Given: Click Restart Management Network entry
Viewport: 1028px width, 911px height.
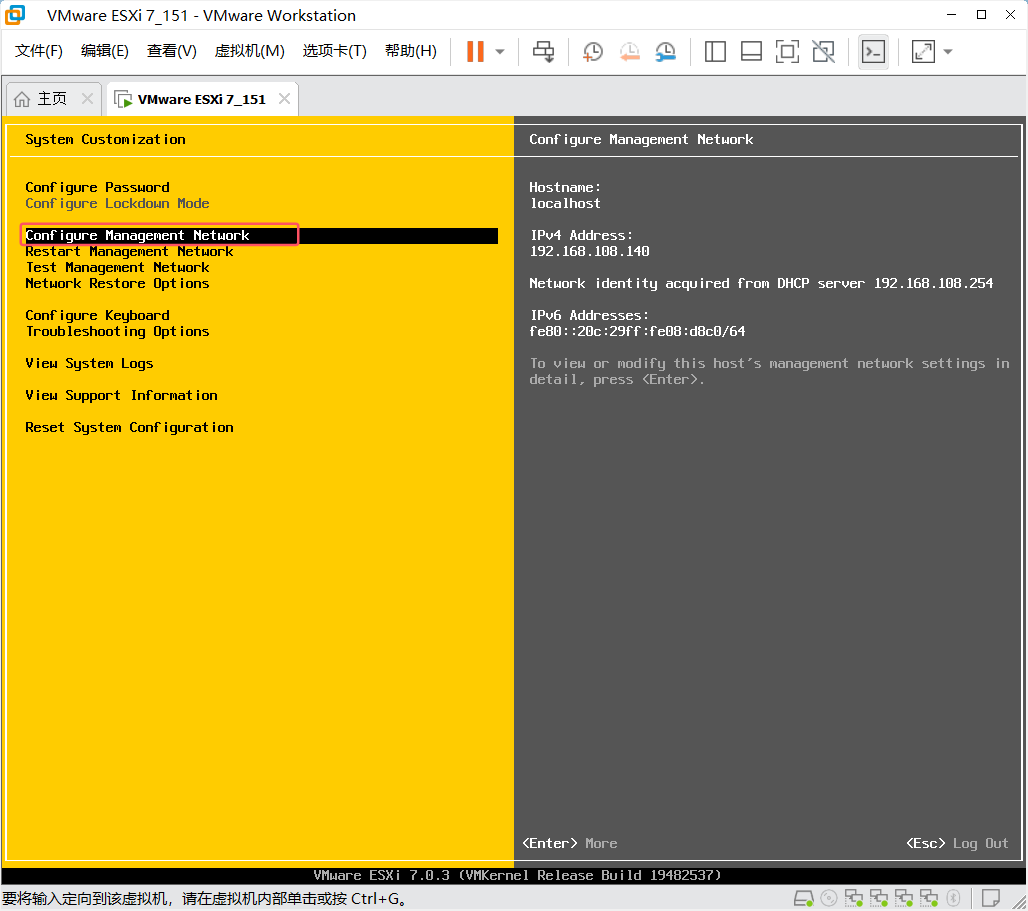Looking at the screenshot, I should coord(129,252).
